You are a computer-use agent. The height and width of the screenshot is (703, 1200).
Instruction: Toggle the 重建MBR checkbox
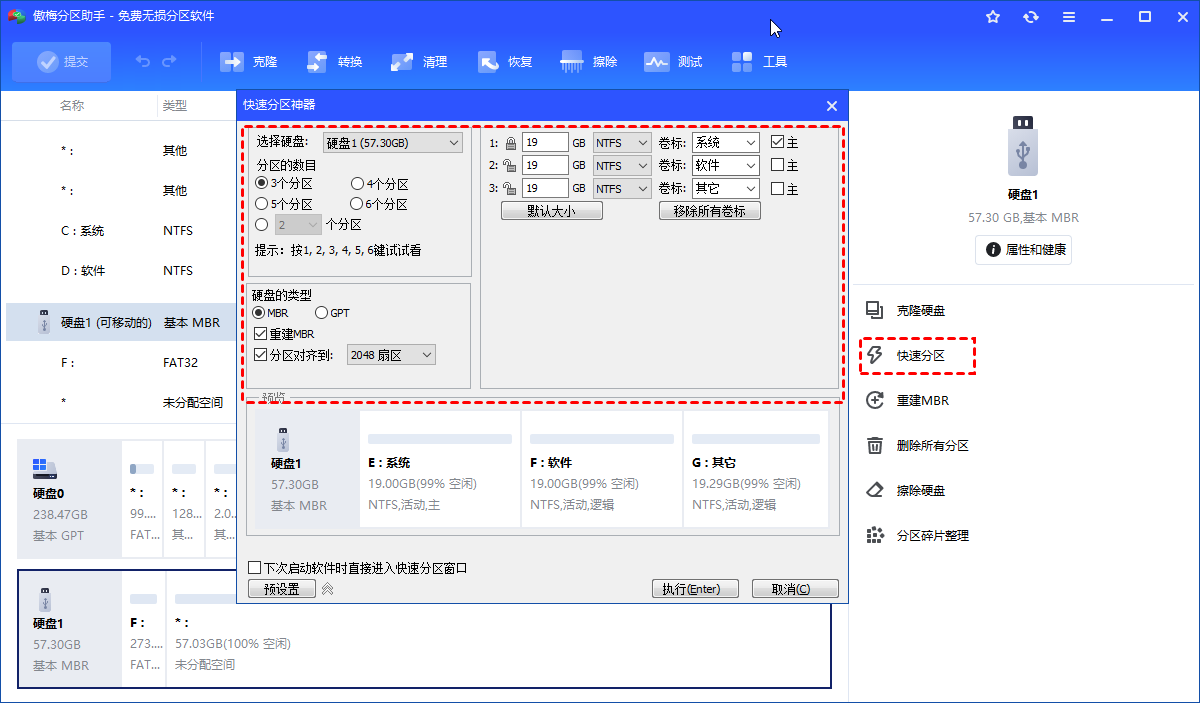click(x=261, y=334)
